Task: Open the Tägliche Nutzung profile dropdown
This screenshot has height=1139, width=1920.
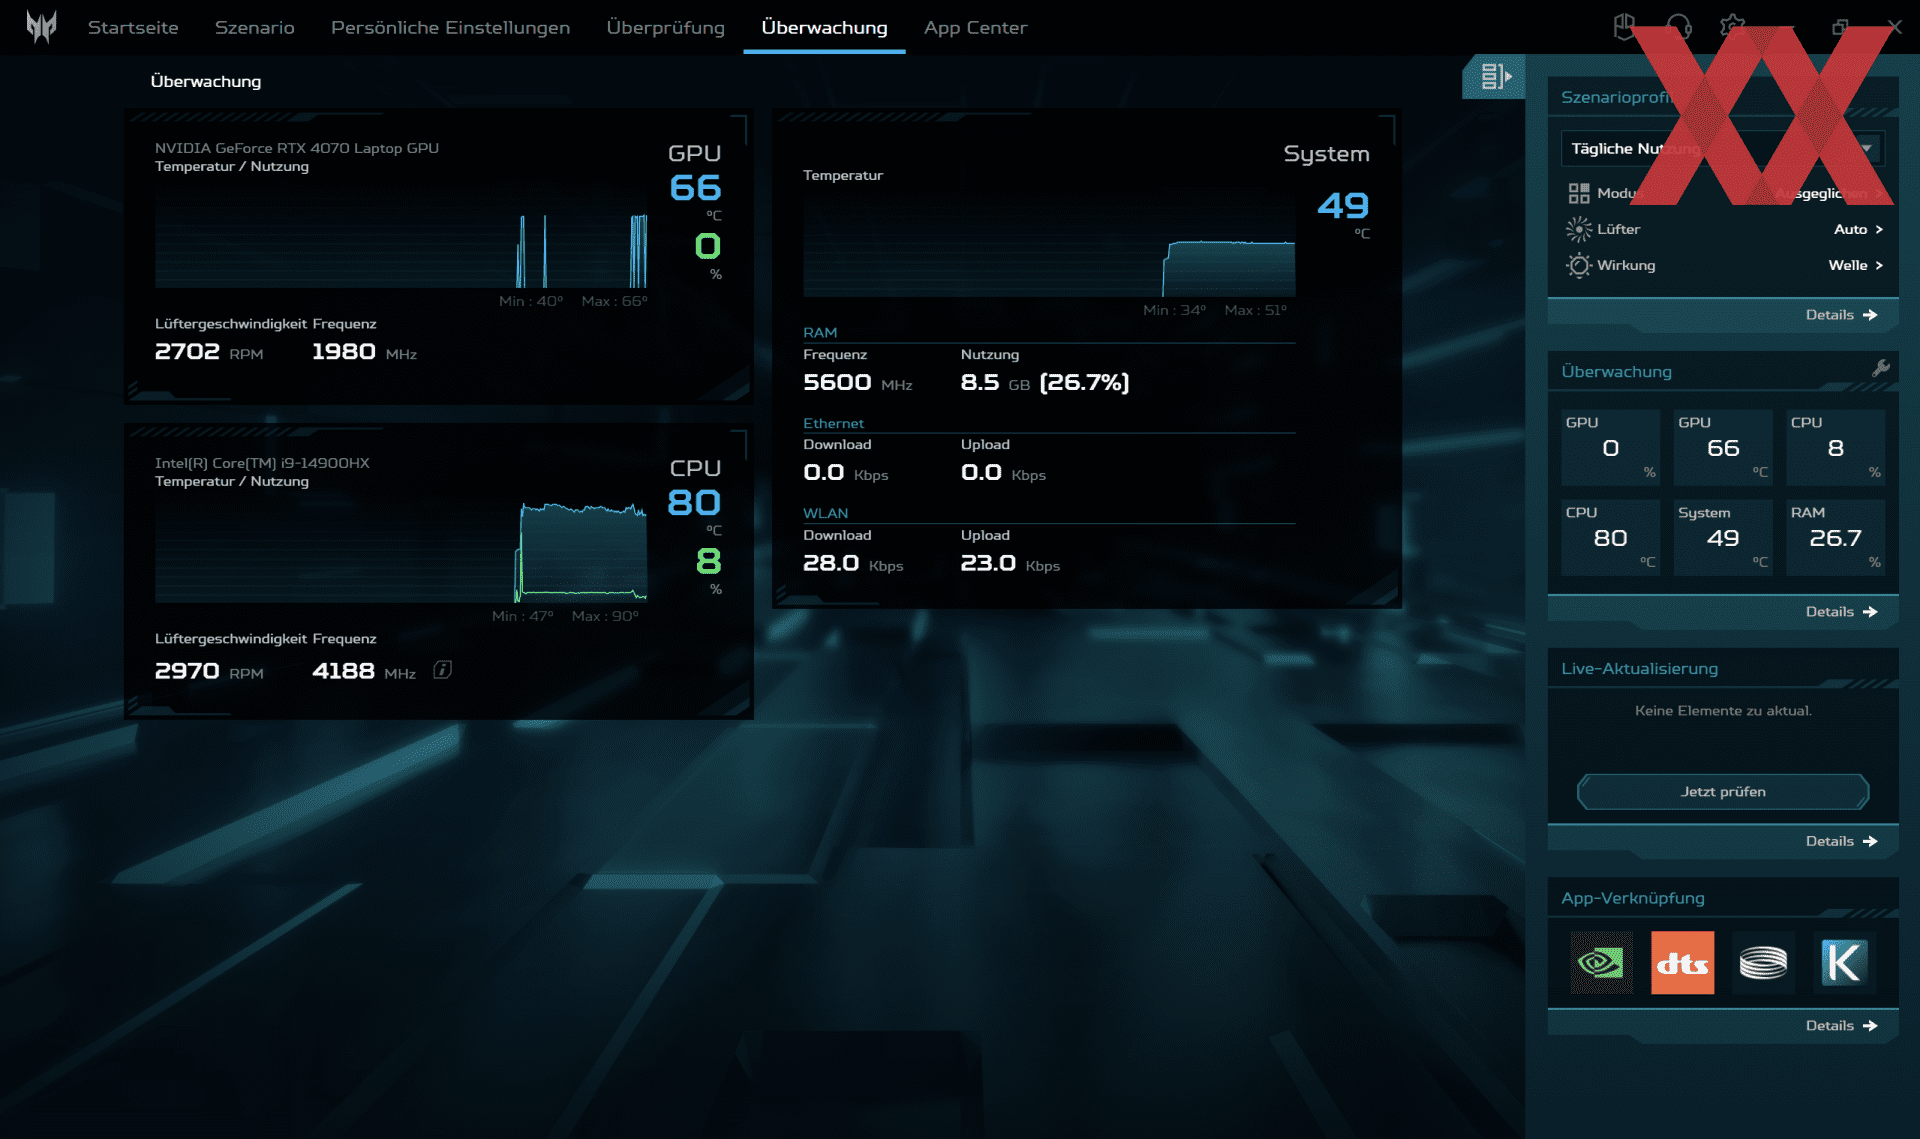Action: 1722,148
